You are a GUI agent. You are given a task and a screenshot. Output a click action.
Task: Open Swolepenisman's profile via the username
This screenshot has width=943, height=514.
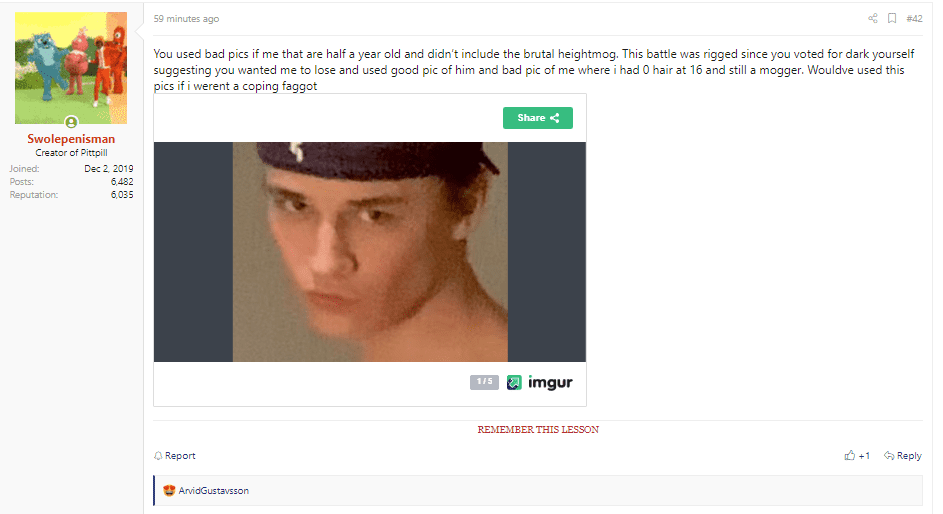[71, 139]
